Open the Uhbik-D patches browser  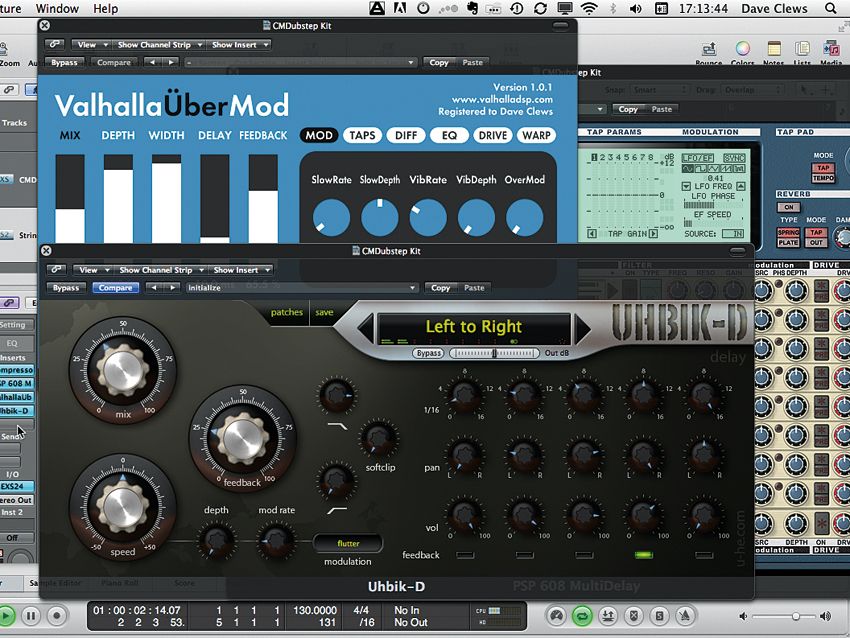coord(287,312)
